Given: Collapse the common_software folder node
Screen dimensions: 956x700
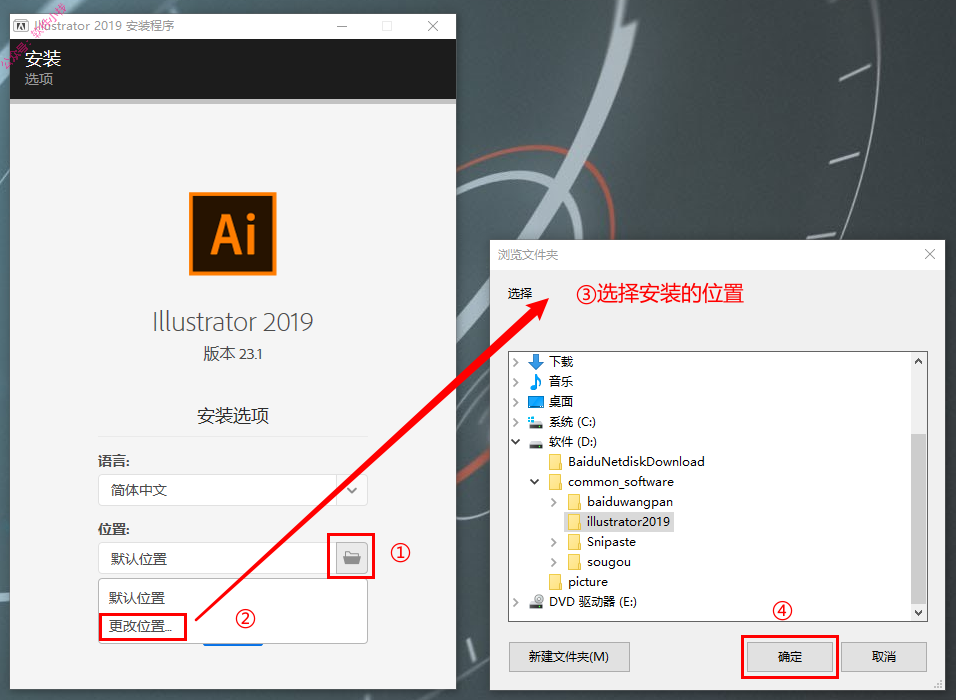Looking at the screenshot, I should click(535, 482).
